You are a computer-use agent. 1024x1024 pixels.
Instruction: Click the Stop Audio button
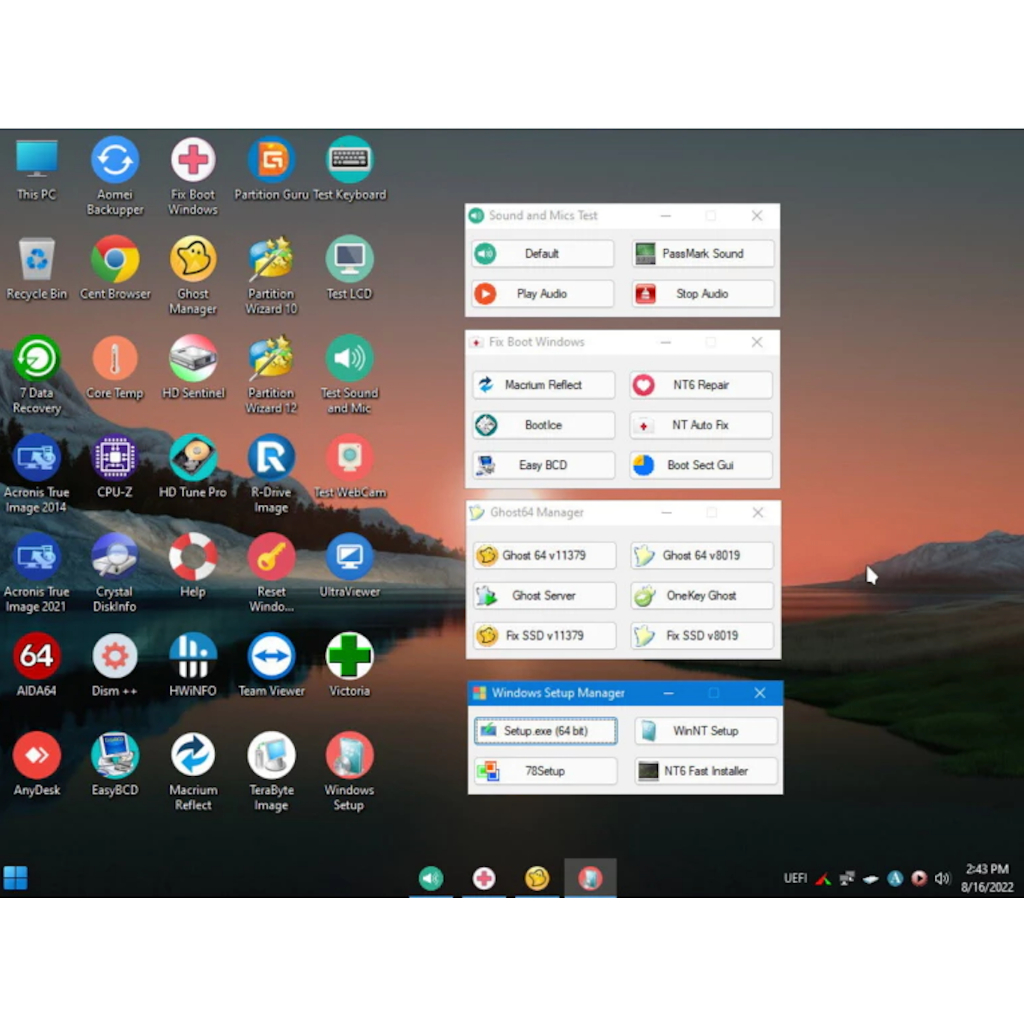coord(703,293)
